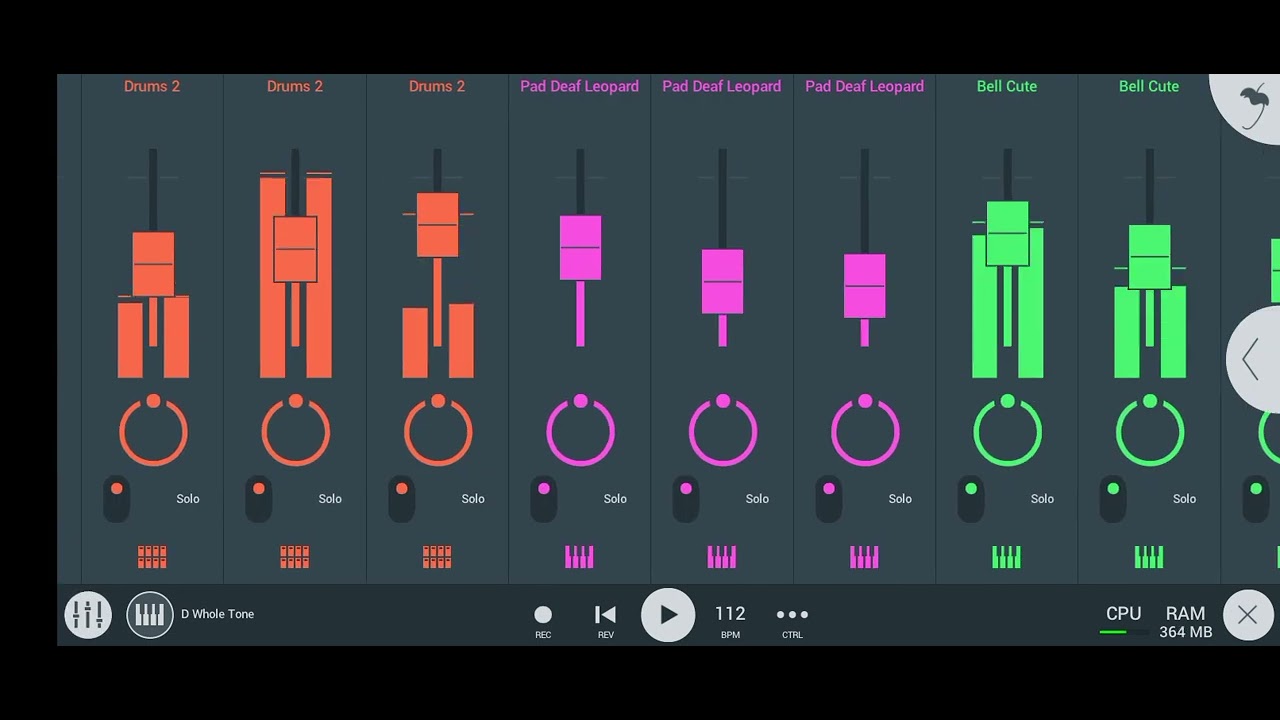Open the D Whole Tone keyboard icon

pyautogui.click(x=150, y=615)
